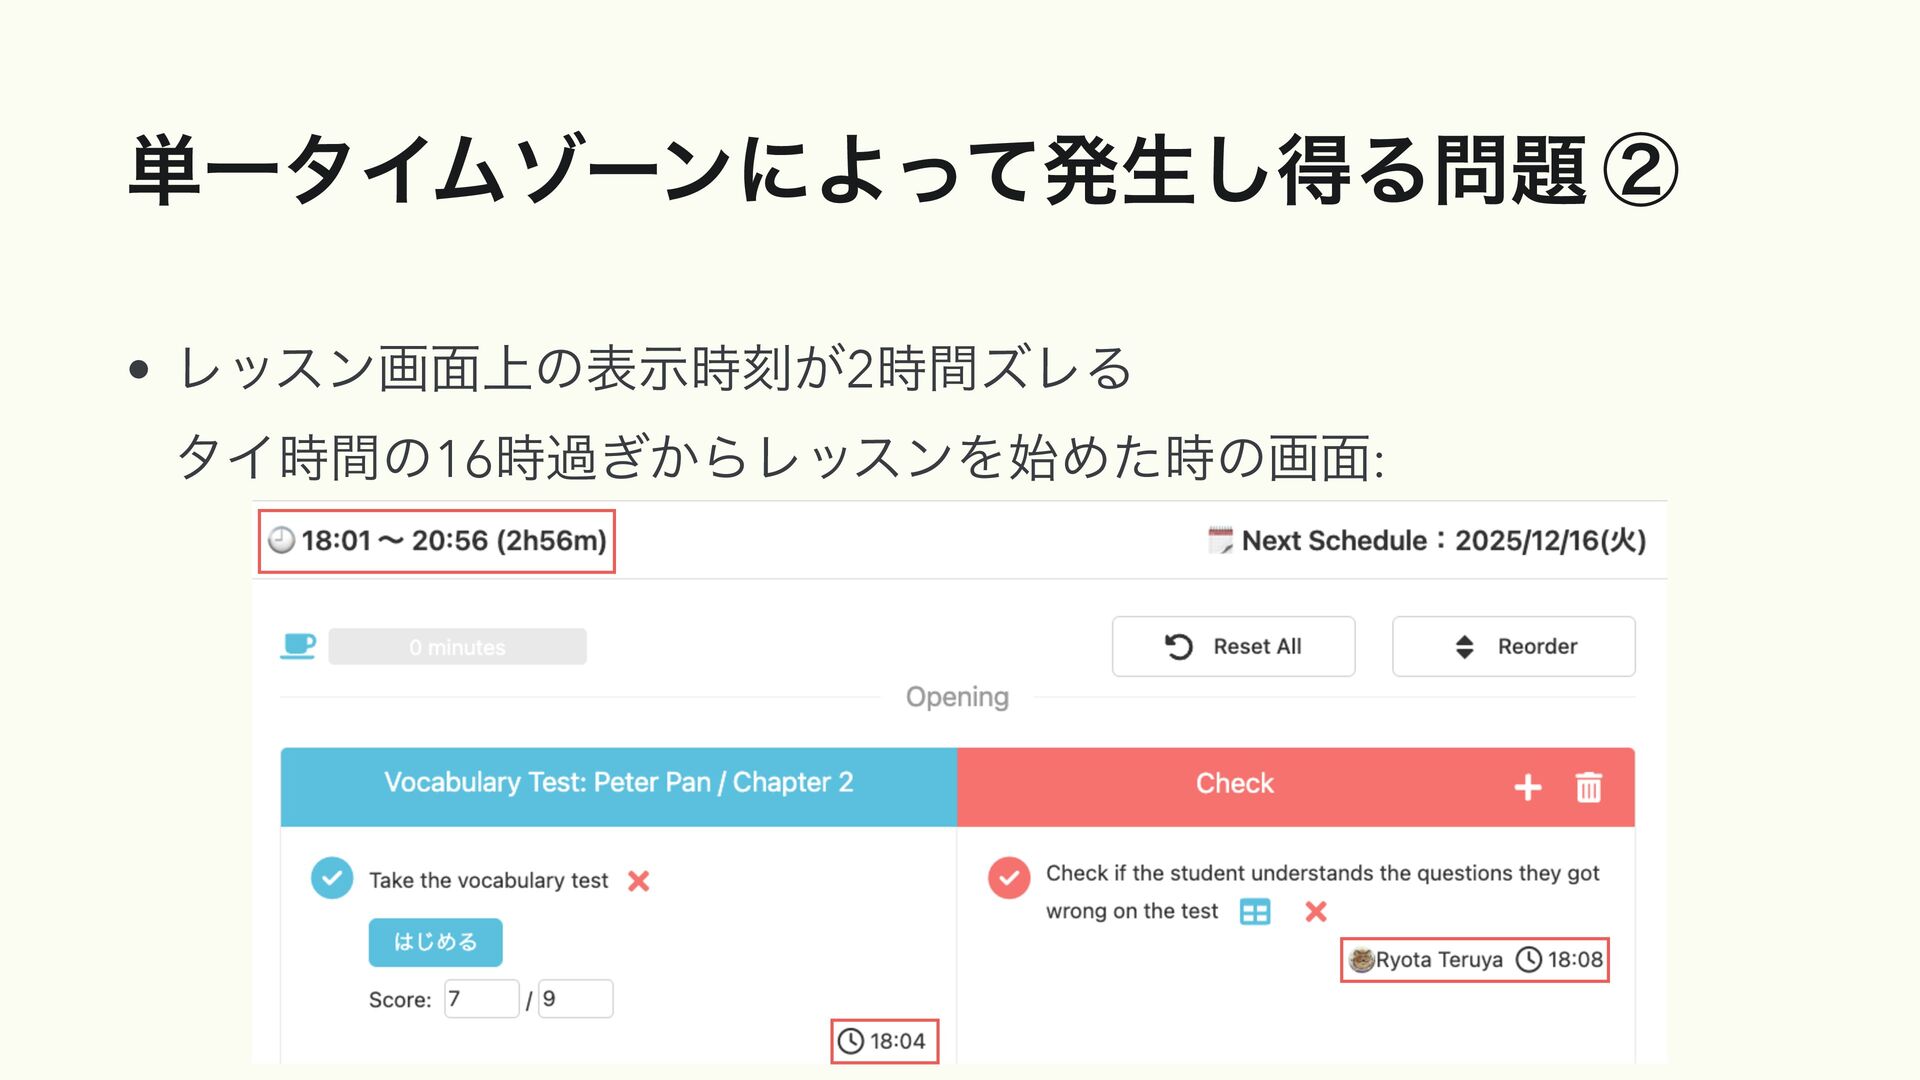Toggle red checkmark for Check if student understands
The width and height of the screenshot is (1920, 1080).
pyautogui.click(x=1009, y=878)
